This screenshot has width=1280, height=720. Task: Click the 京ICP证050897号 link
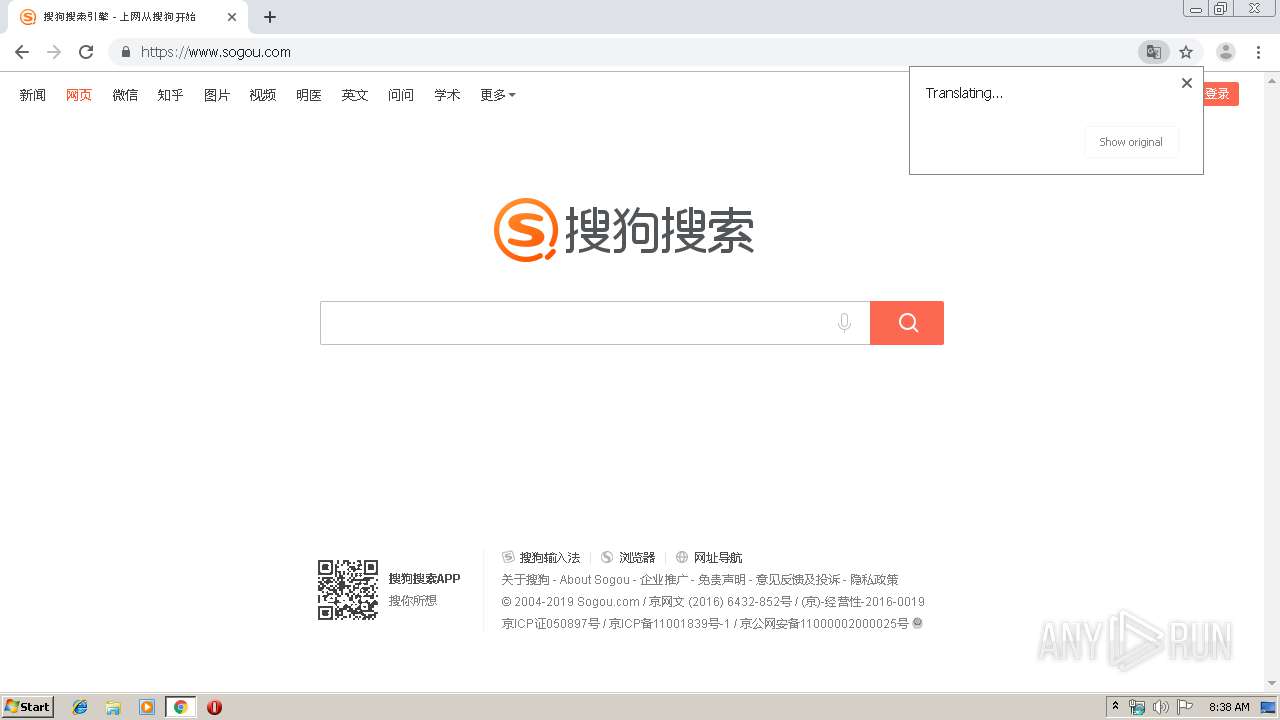[551, 624]
